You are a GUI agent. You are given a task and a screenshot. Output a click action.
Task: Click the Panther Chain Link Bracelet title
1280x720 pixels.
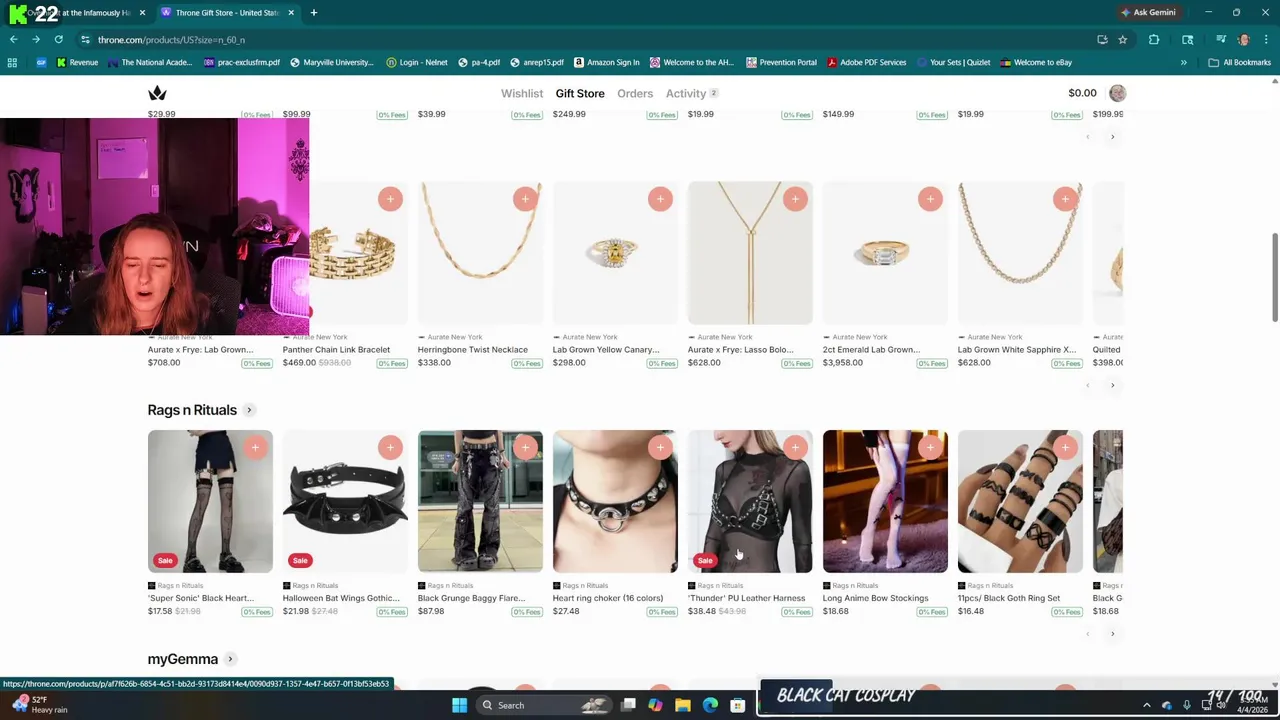(336, 350)
